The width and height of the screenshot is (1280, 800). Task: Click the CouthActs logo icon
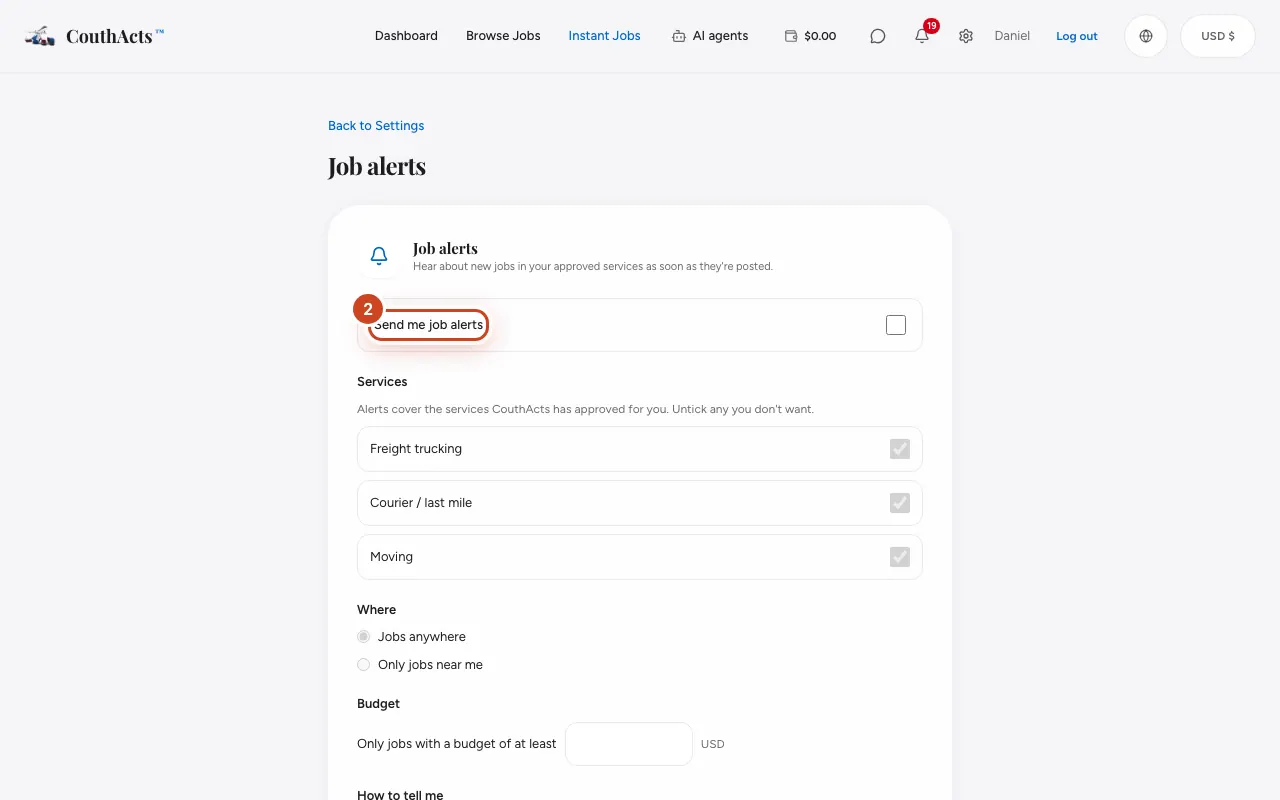(x=40, y=36)
